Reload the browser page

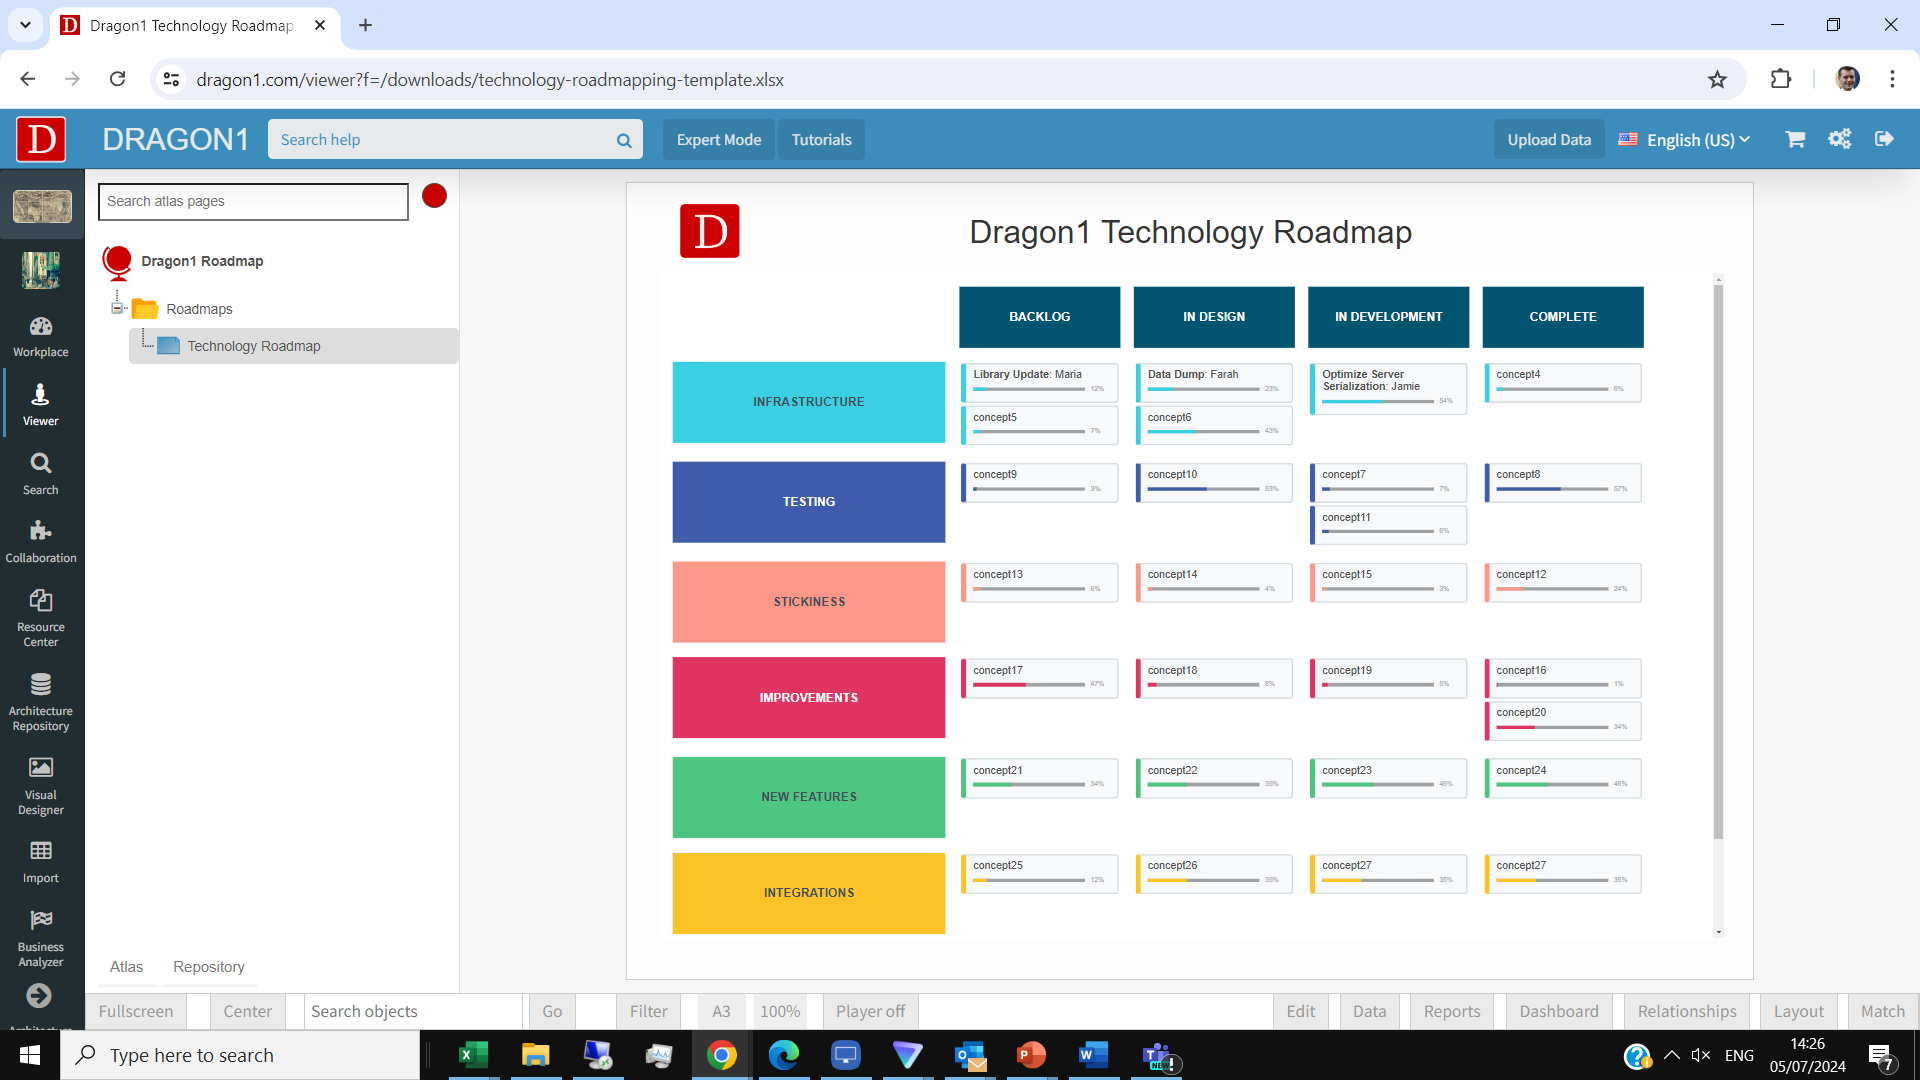click(x=118, y=79)
